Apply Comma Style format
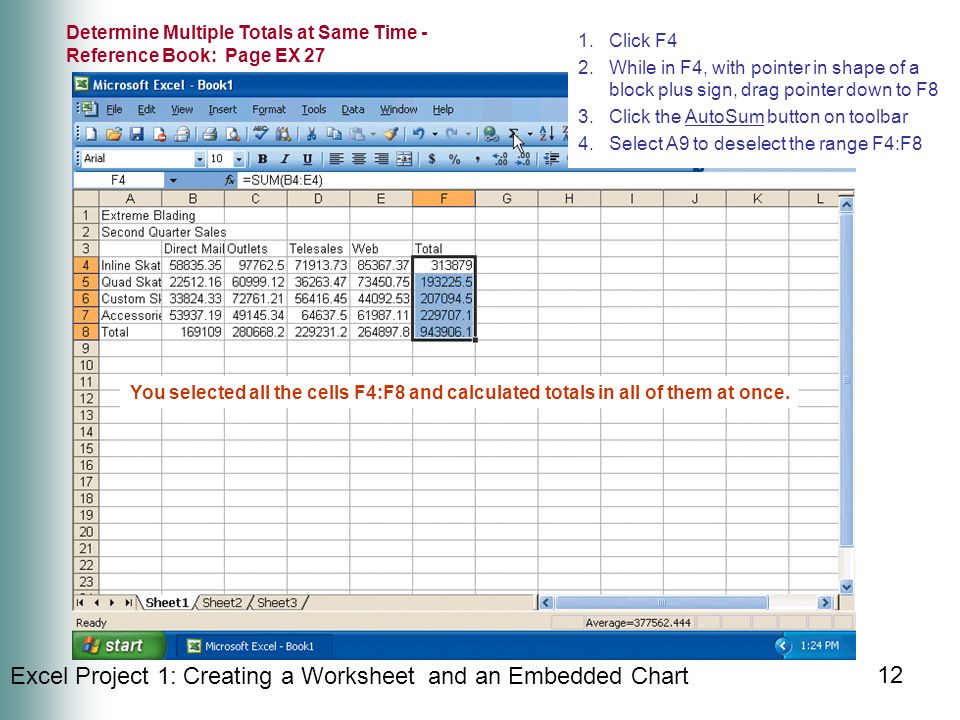The width and height of the screenshot is (960, 720). (x=477, y=159)
